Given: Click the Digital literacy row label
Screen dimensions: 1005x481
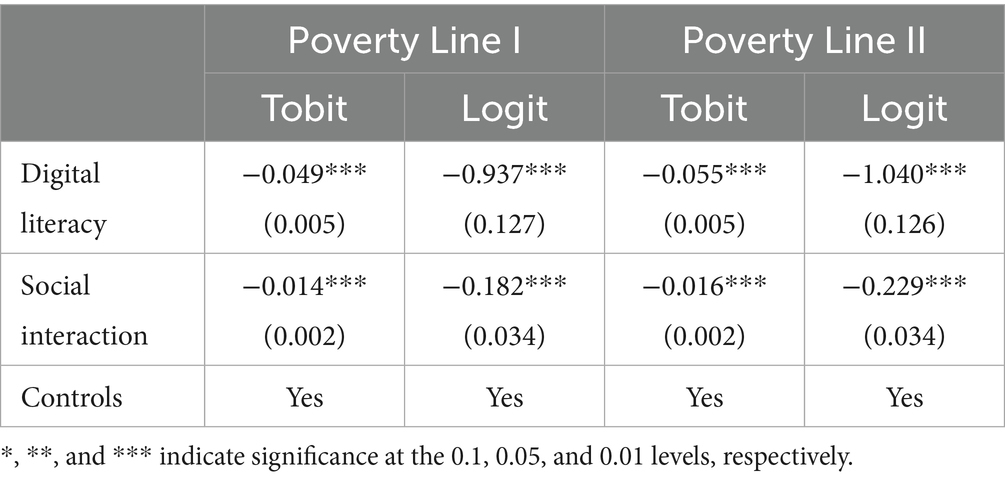Looking at the screenshot, I should [x=64, y=198].
